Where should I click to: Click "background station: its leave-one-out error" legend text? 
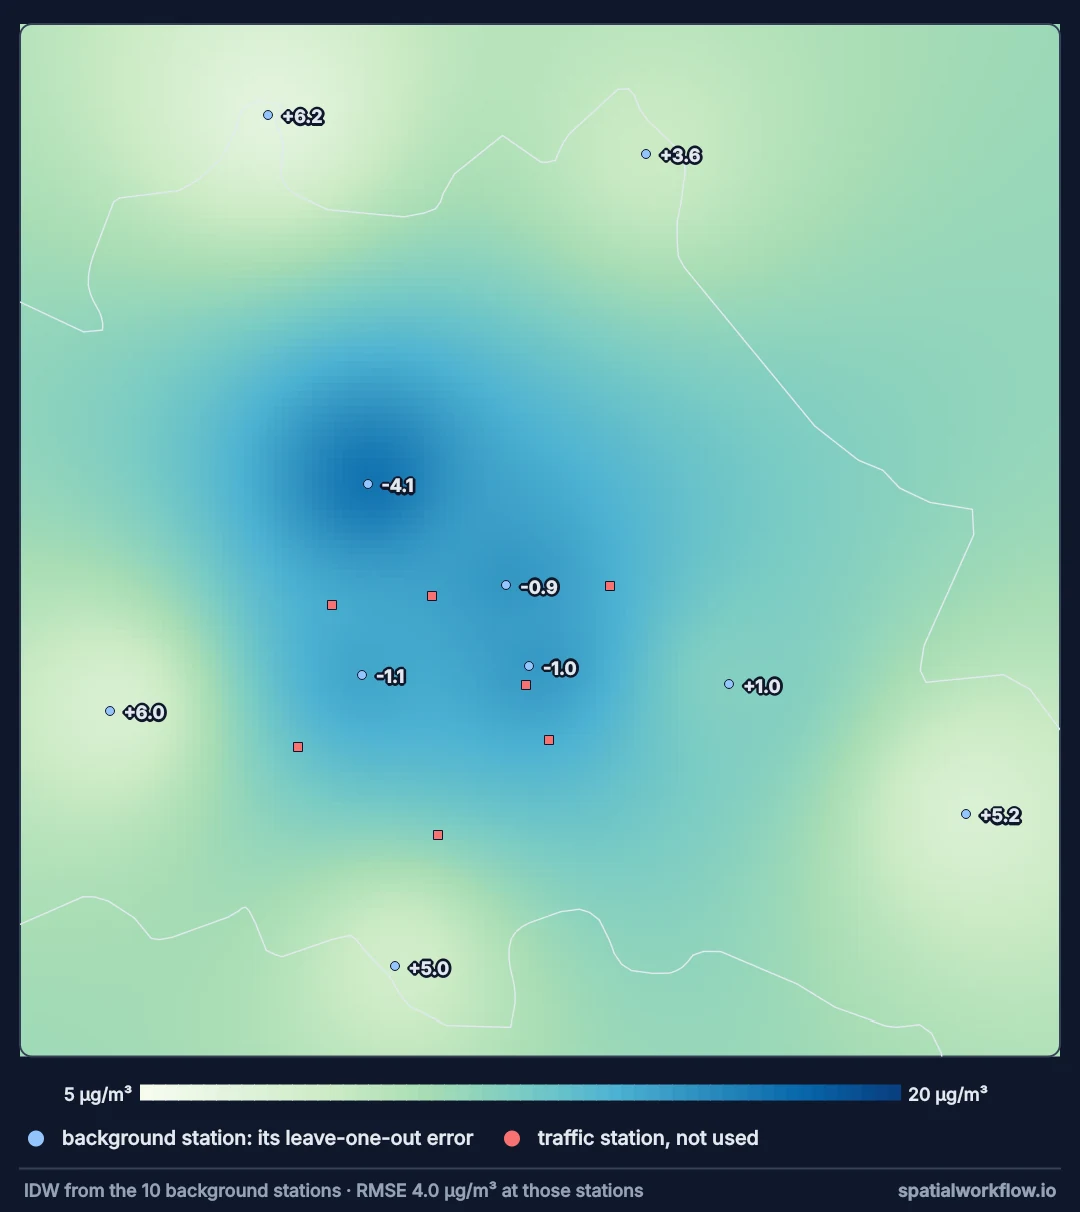268,1138
